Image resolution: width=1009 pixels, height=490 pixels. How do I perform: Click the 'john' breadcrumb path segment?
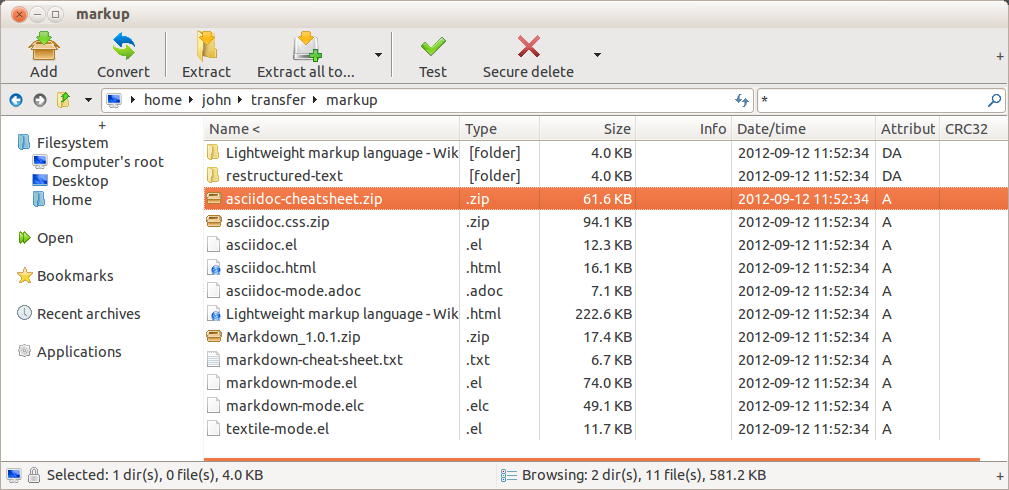point(217,100)
